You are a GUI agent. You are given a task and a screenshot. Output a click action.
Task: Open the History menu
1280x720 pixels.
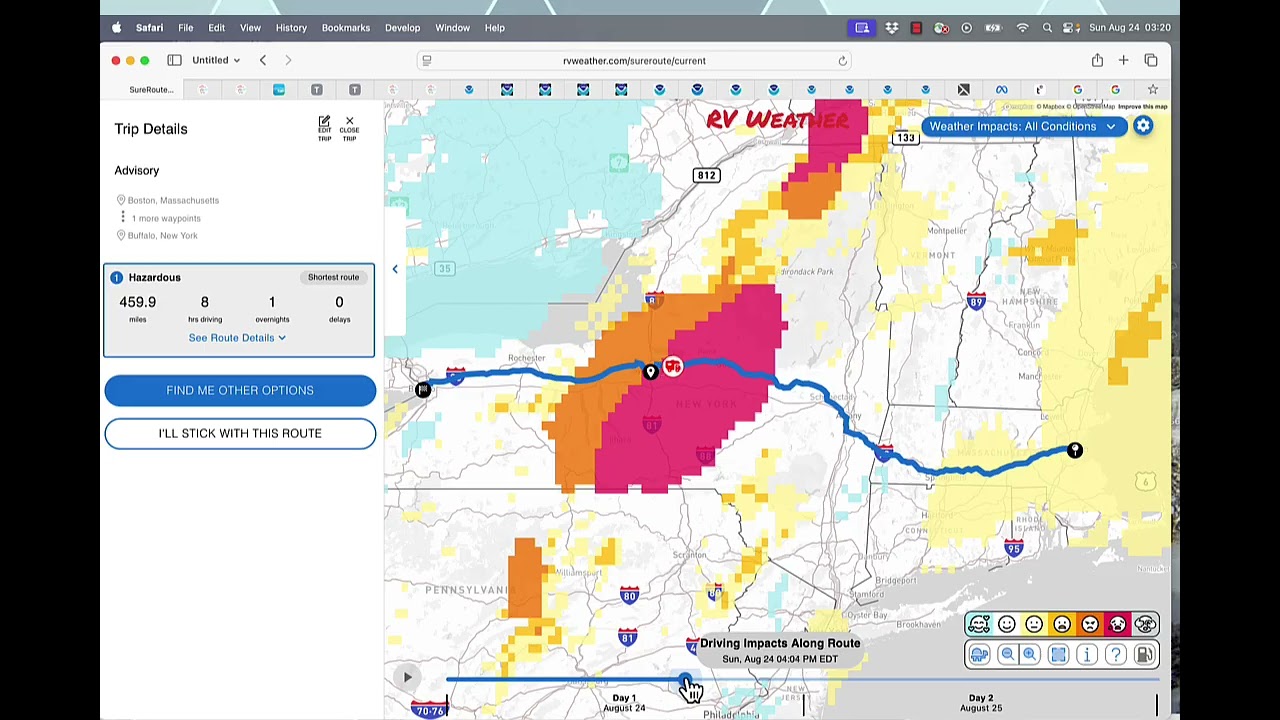pos(291,28)
